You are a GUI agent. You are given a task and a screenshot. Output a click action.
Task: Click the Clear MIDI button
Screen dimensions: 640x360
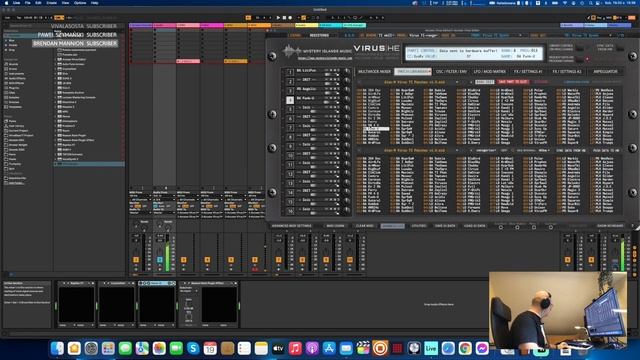tap(364, 226)
